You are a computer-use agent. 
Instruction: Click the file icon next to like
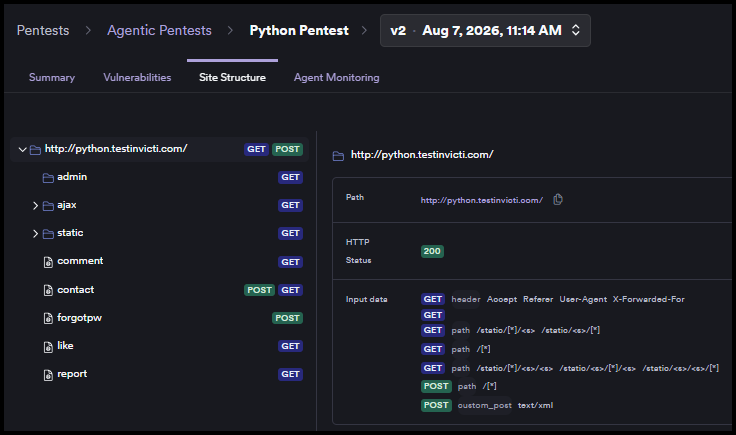click(x=48, y=347)
